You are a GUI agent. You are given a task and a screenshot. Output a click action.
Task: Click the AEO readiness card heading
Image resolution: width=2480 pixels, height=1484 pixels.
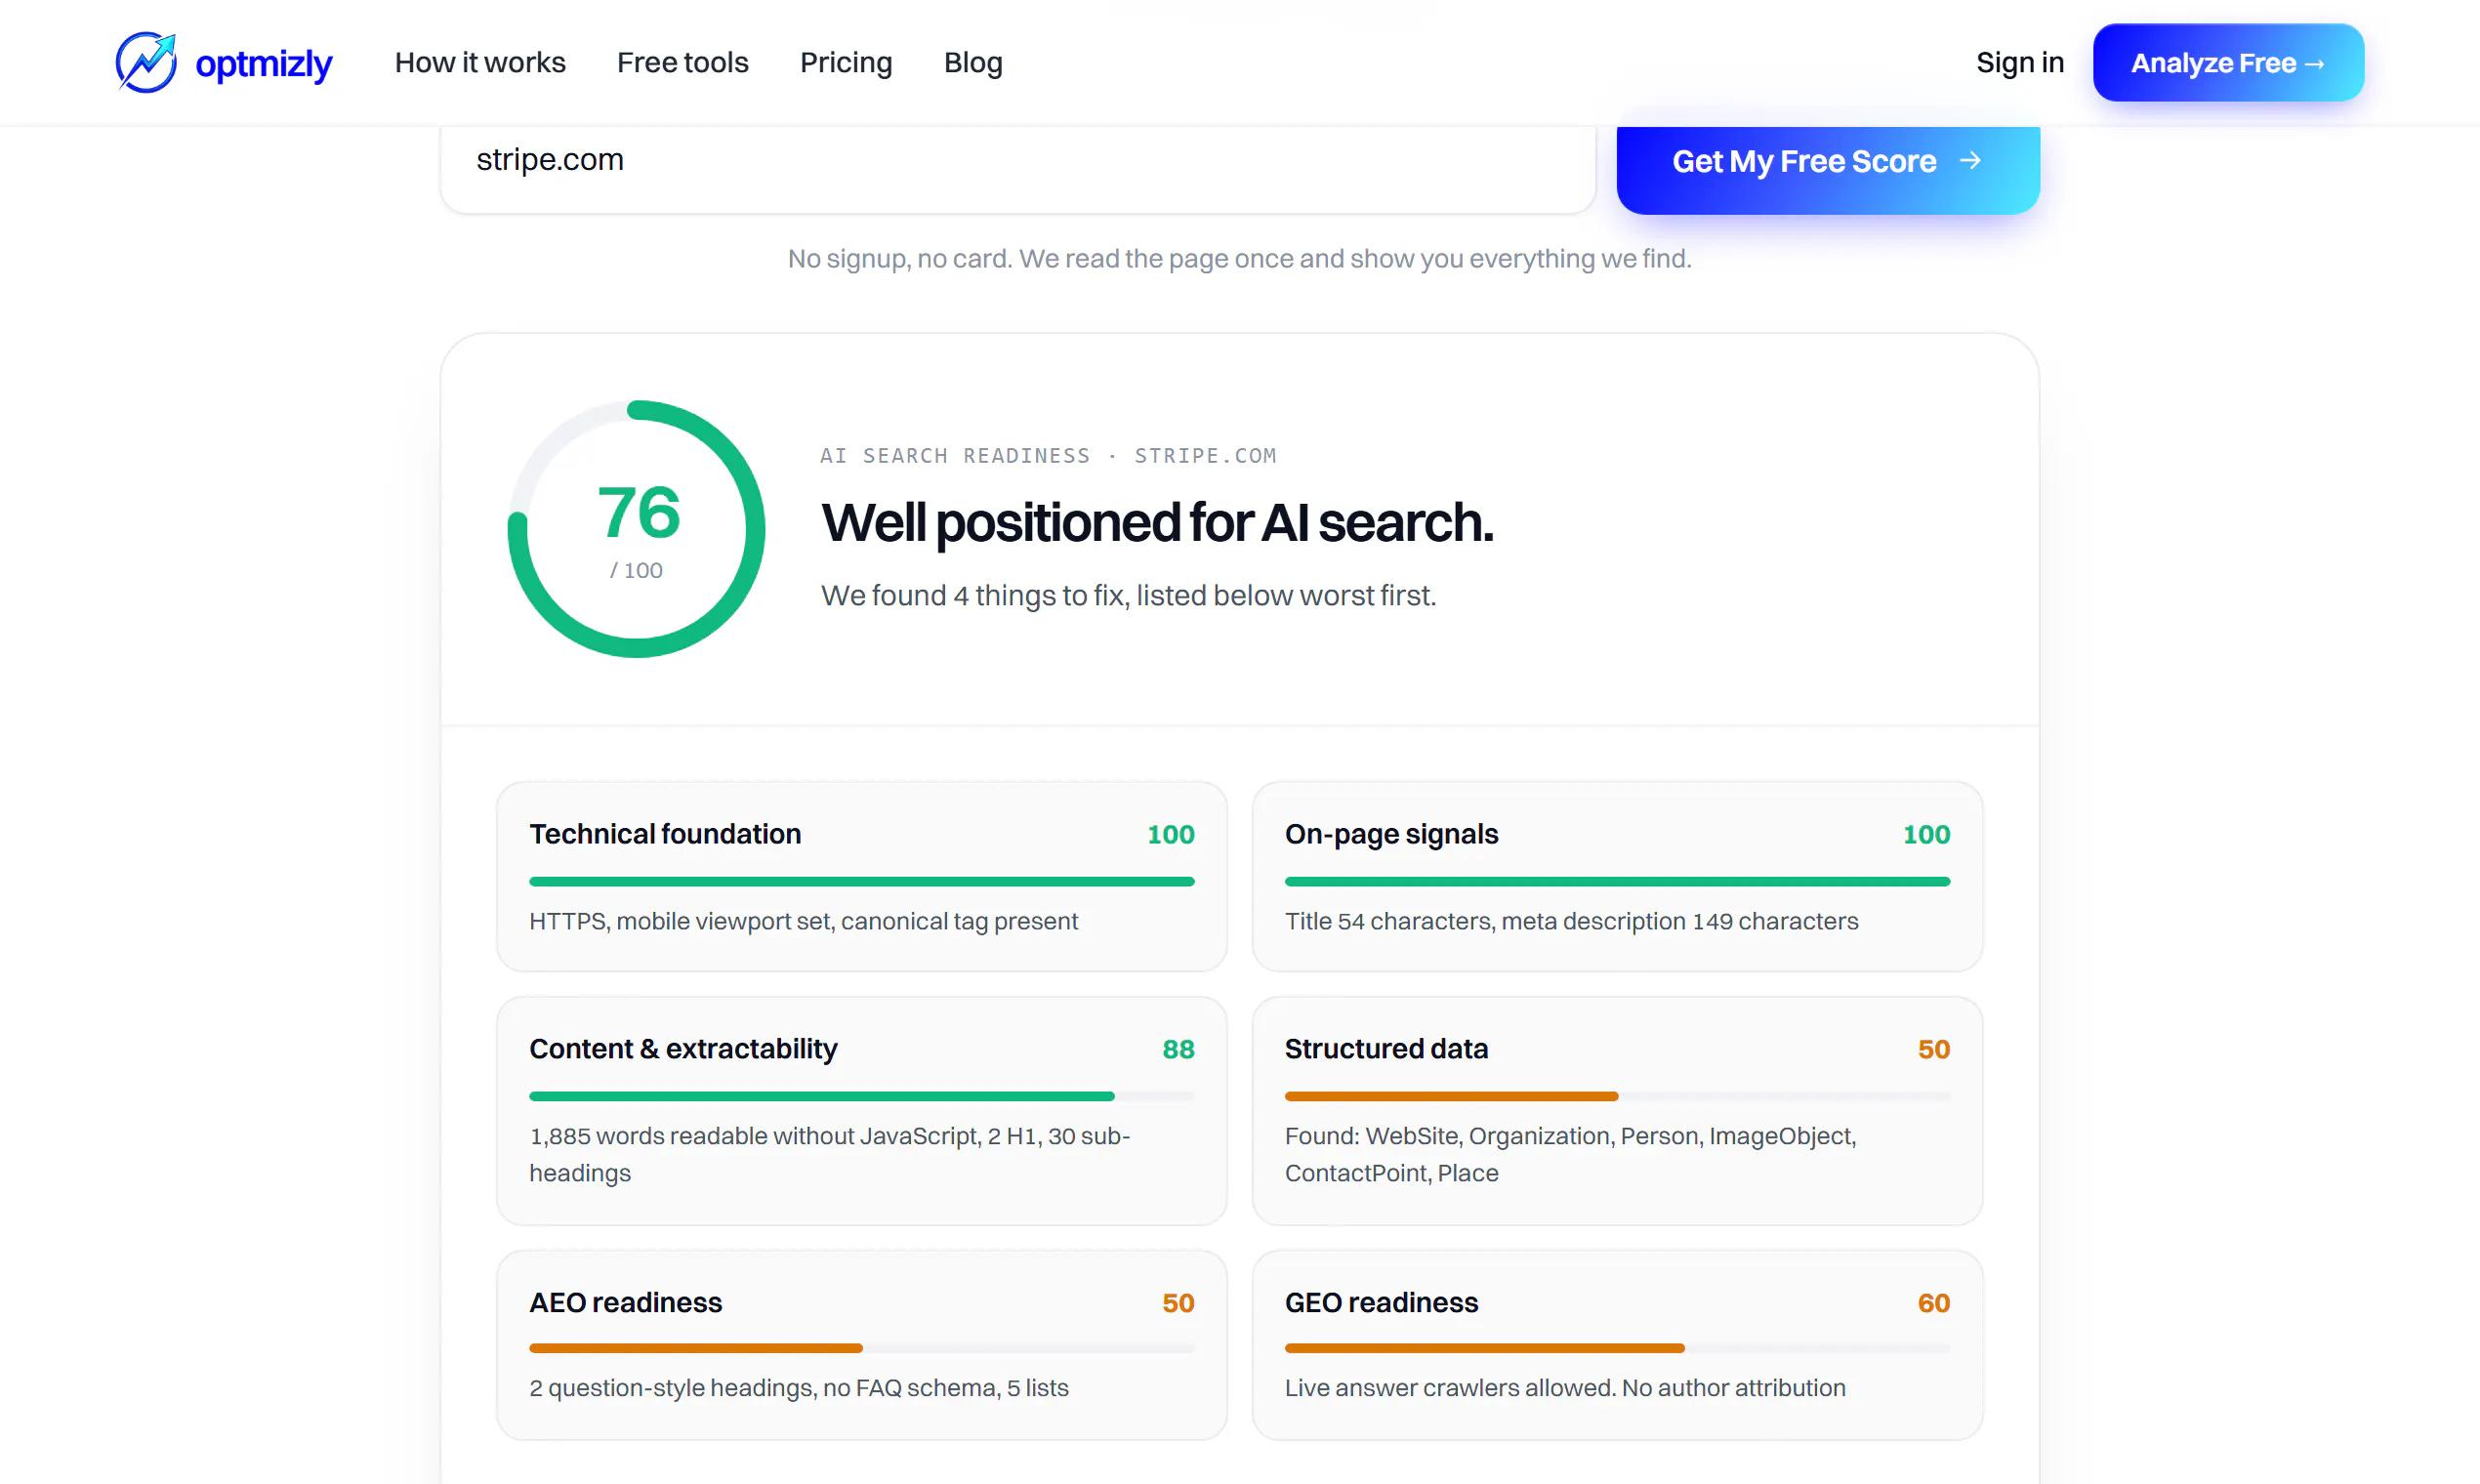tap(625, 1302)
